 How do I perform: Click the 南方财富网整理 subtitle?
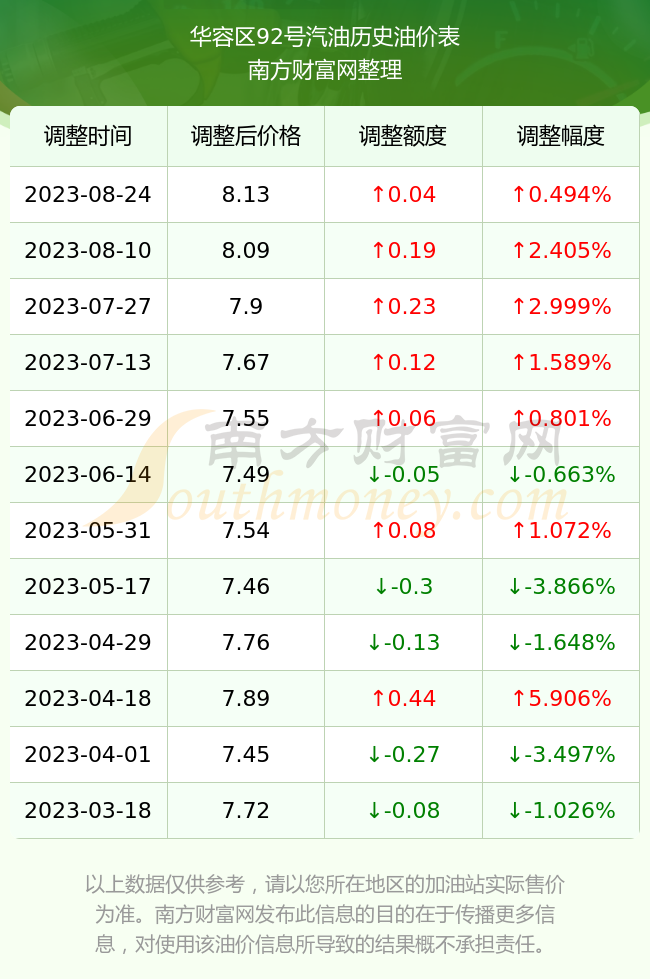point(325,69)
